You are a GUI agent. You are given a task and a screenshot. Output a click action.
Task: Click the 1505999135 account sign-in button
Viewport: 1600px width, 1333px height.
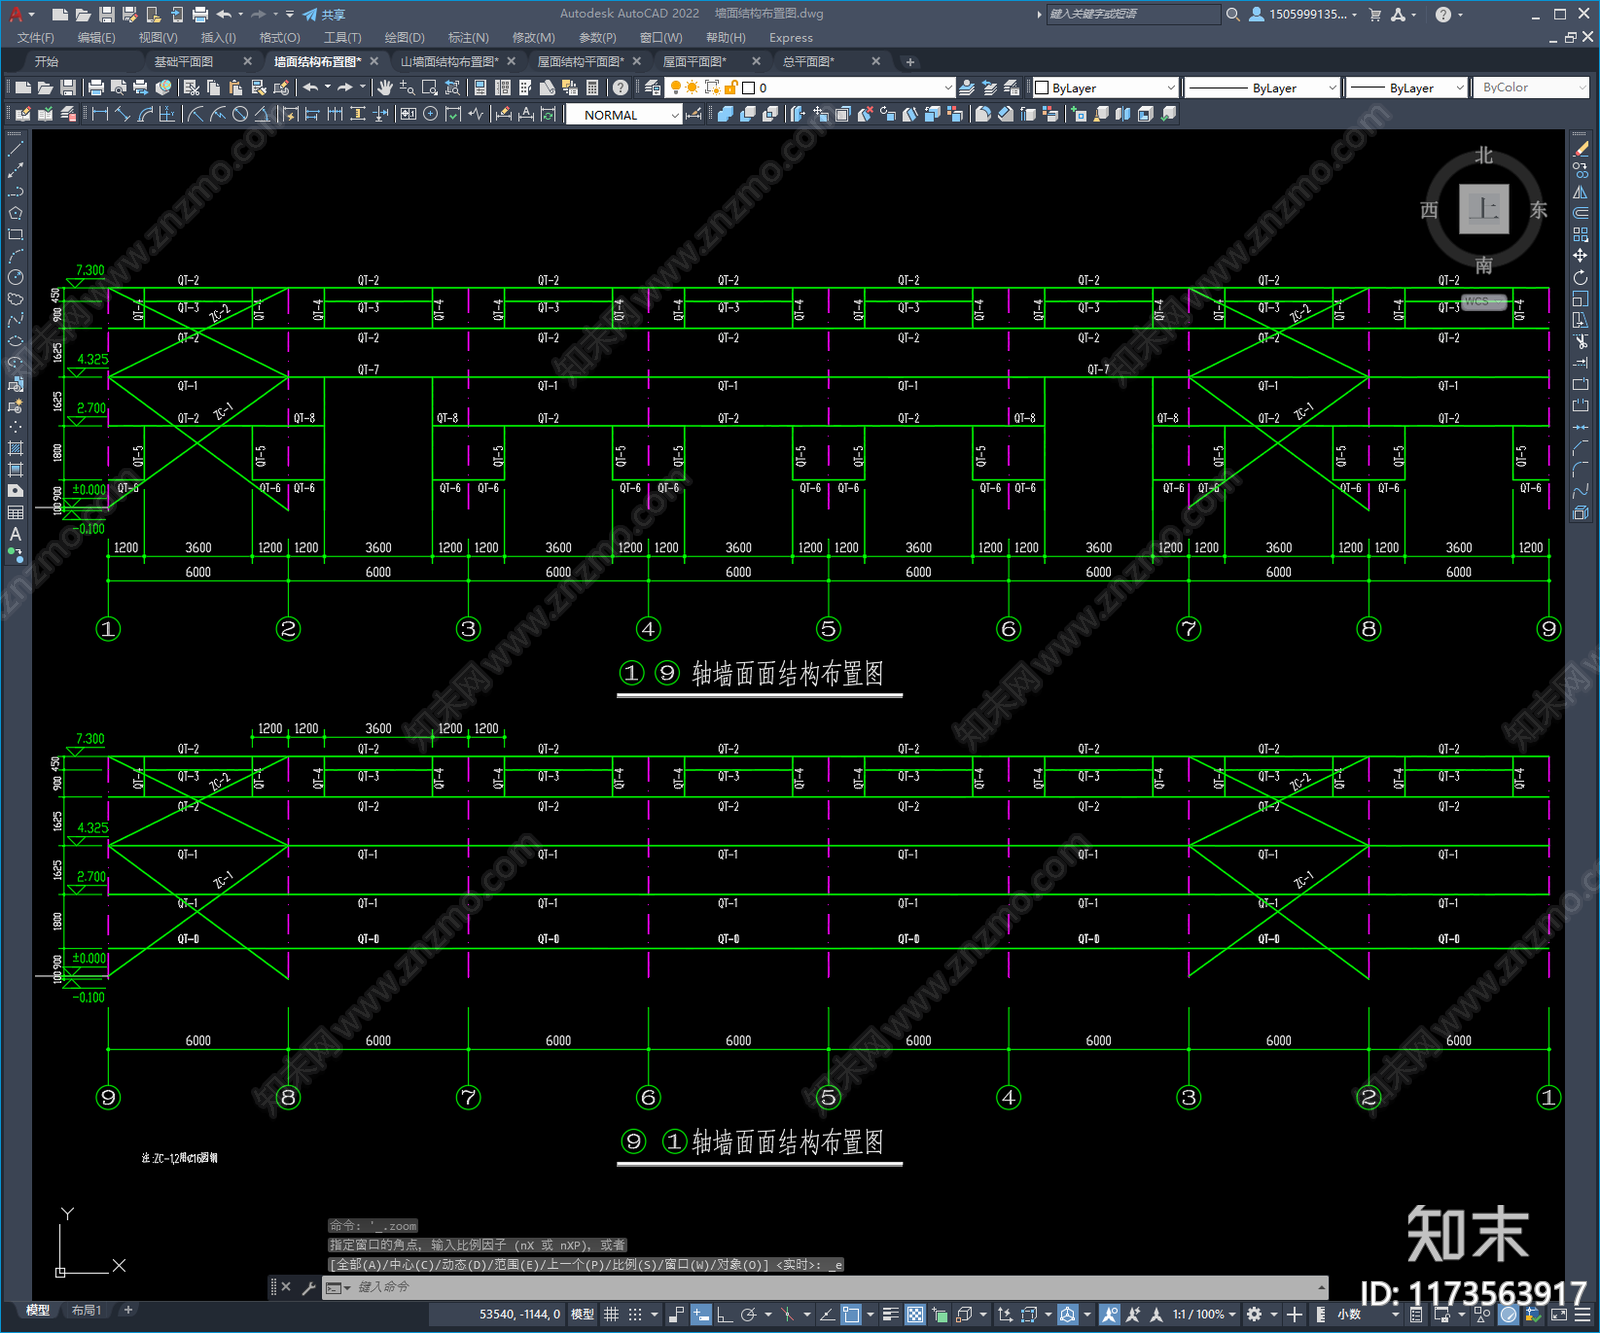(x=1302, y=14)
